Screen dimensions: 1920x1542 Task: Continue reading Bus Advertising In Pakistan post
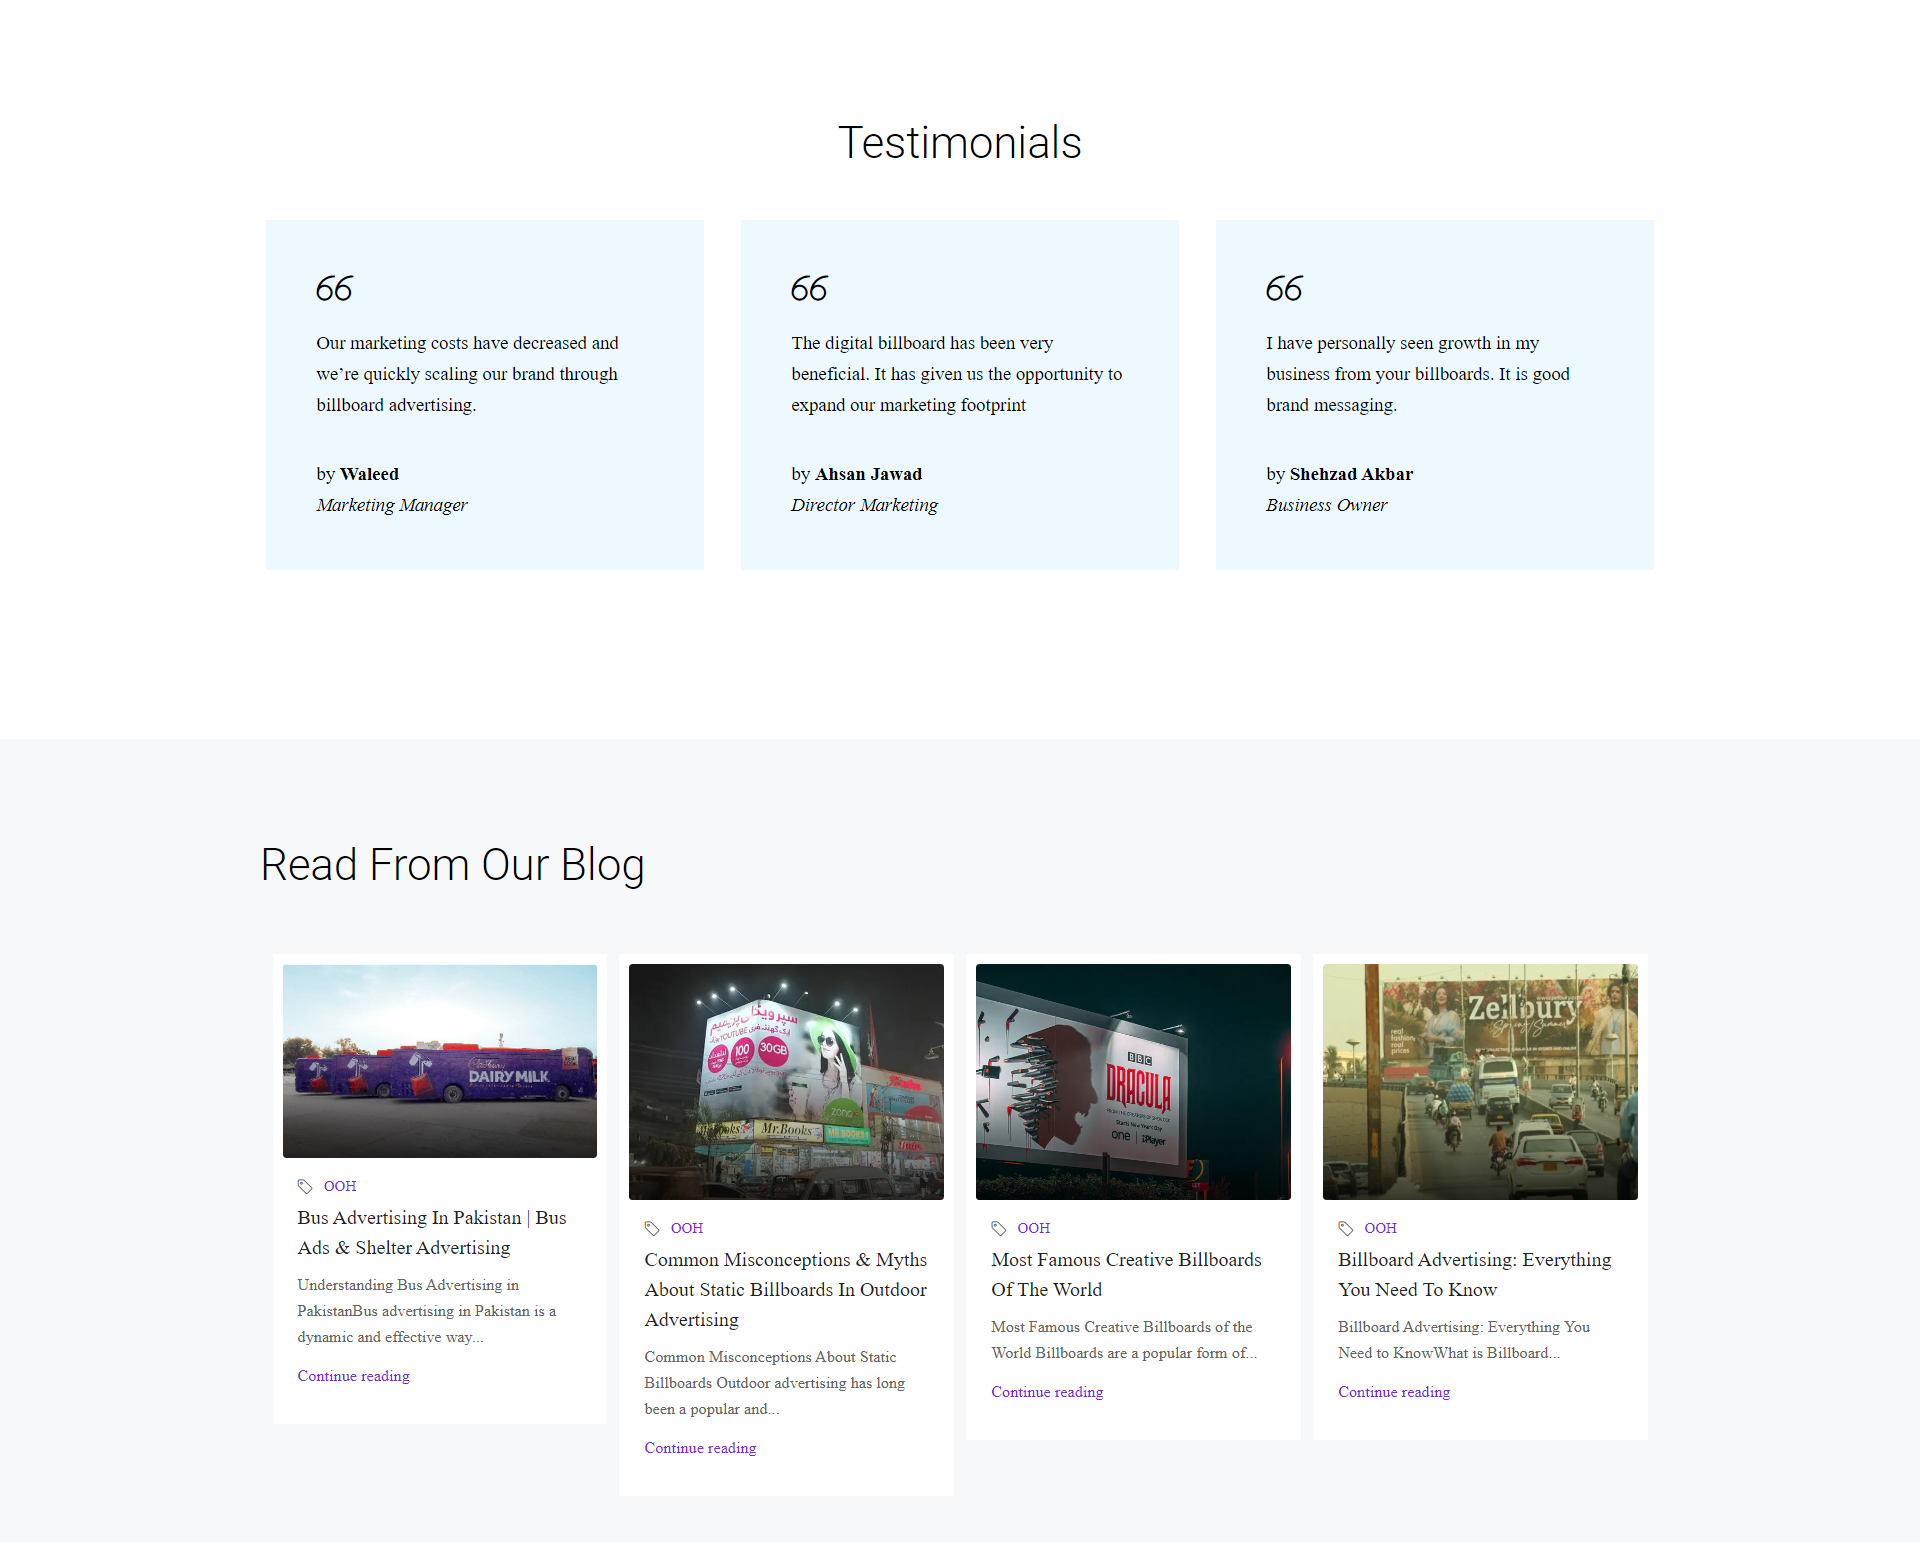tap(353, 1376)
